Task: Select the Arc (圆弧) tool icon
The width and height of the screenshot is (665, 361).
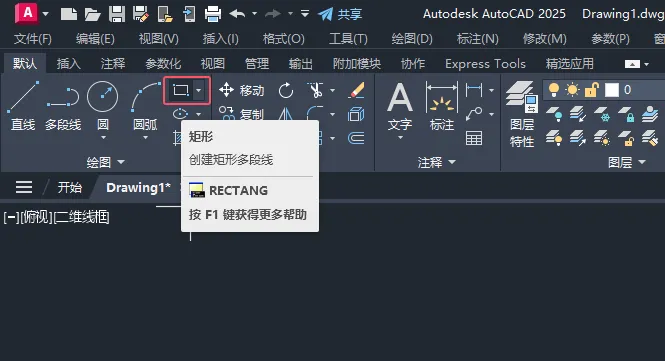Action: (145, 97)
